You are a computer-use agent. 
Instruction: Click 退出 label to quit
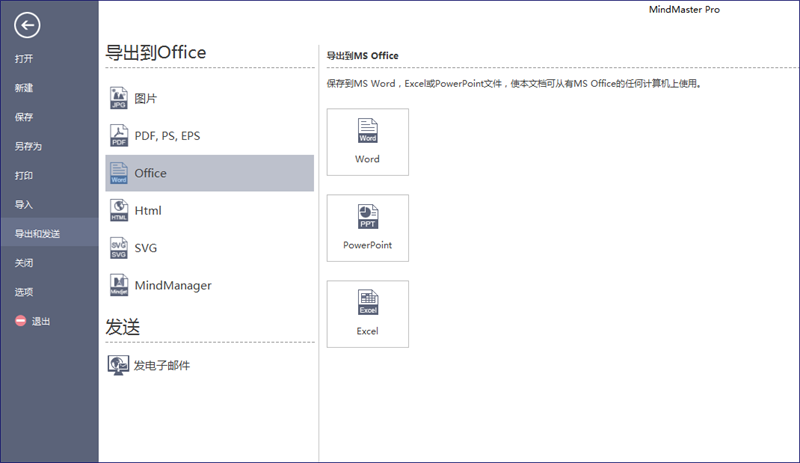click(x=41, y=321)
